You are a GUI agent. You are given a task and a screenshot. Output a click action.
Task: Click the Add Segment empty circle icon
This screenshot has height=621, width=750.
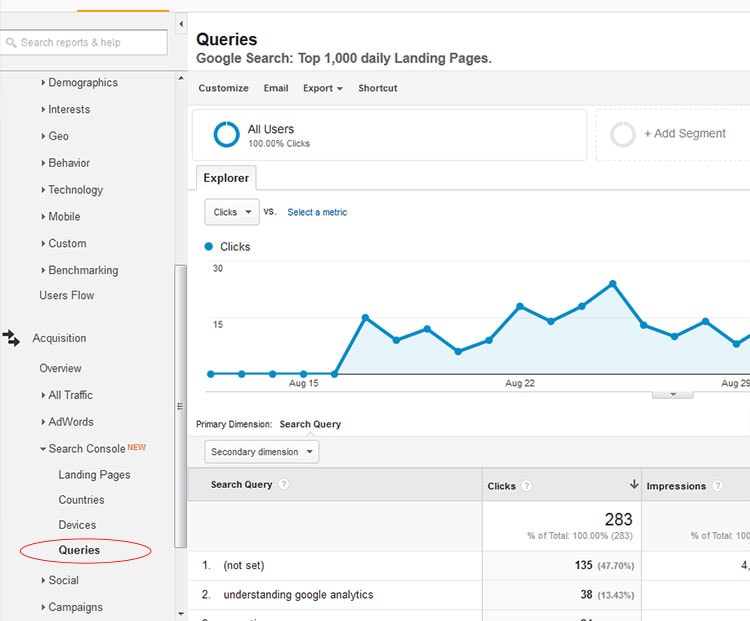pyautogui.click(x=623, y=134)
